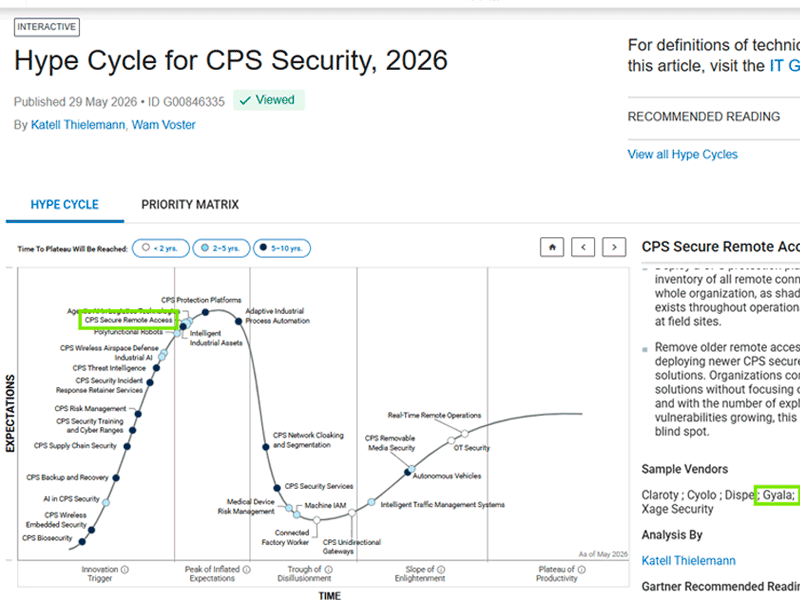Screen dimensions: 800x600
Task: Open author Wam Voster's profile link
Action: click(x=164, y=125)
